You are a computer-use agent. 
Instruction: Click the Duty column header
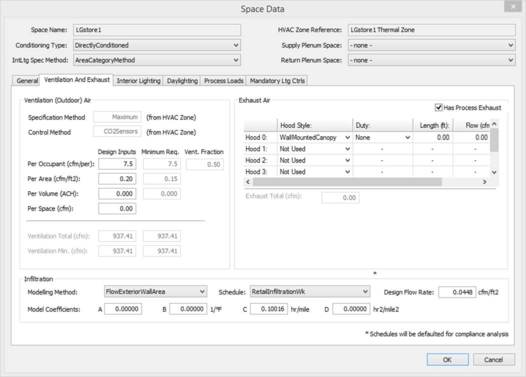click(382, 125)
